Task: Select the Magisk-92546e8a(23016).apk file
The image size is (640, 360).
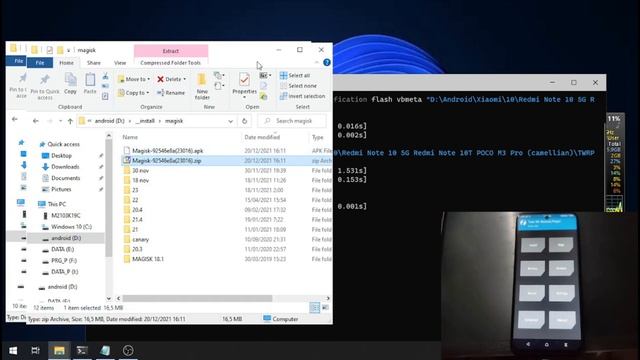Action: coord(167,151)
